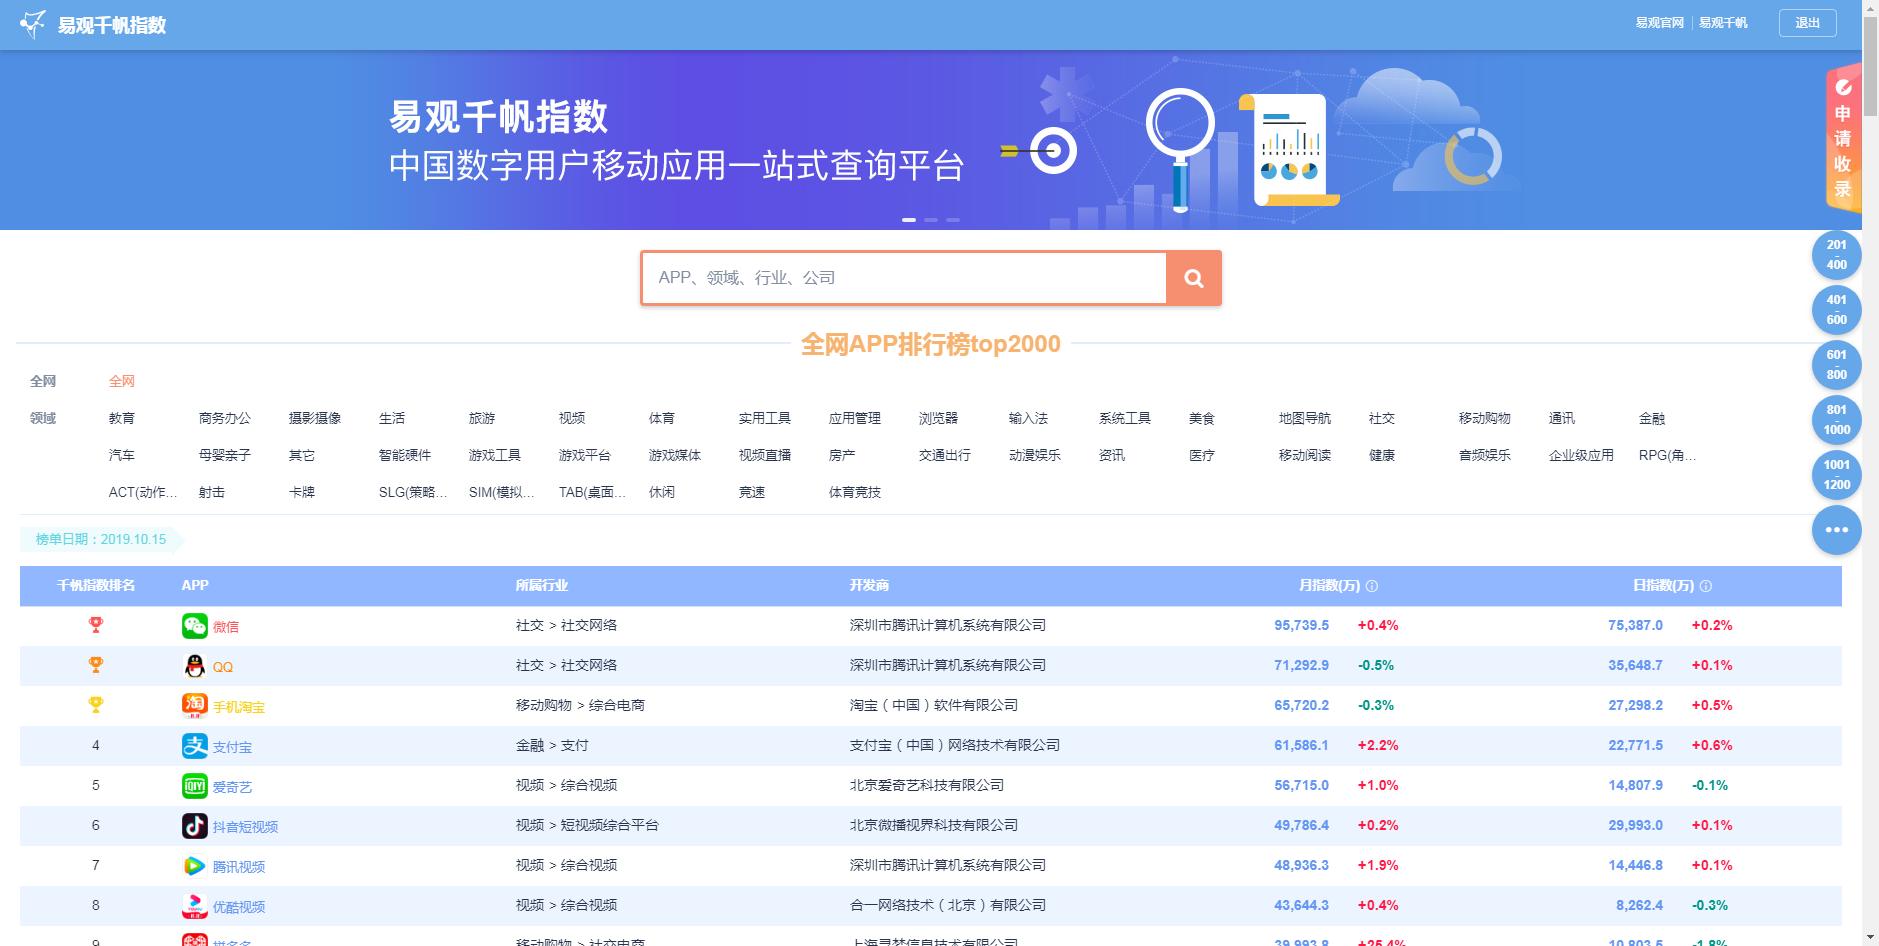Expand more rank ranges with ellipsis button
This screenshot has width=1879, height=946.
pyautogui.click(x=1836, y=530)
